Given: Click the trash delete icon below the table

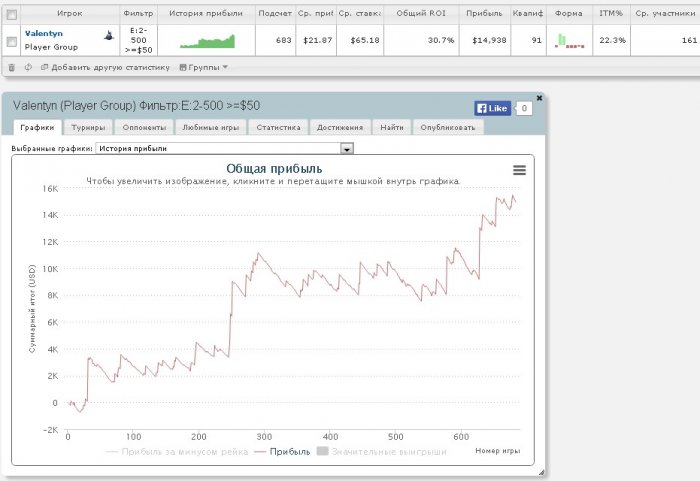Looking at the screenshot, I should point(11,67).
